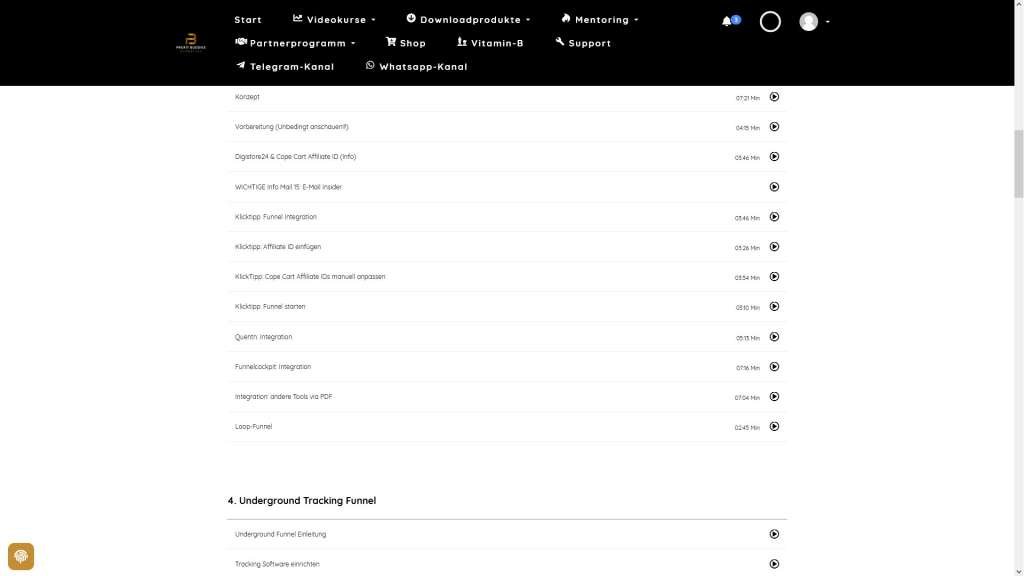Open the Support menu item

[583, 43]
